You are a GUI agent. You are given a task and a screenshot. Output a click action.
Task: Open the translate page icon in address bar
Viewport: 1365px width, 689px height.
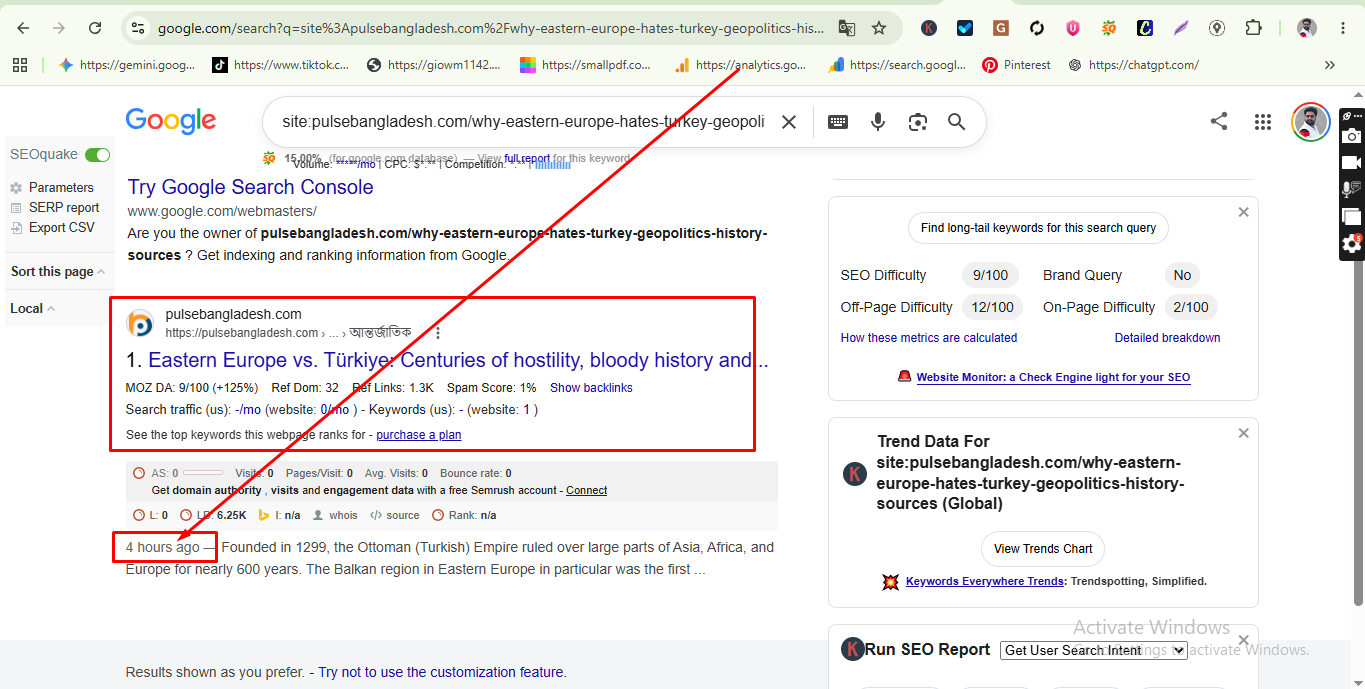coord(846,28)
